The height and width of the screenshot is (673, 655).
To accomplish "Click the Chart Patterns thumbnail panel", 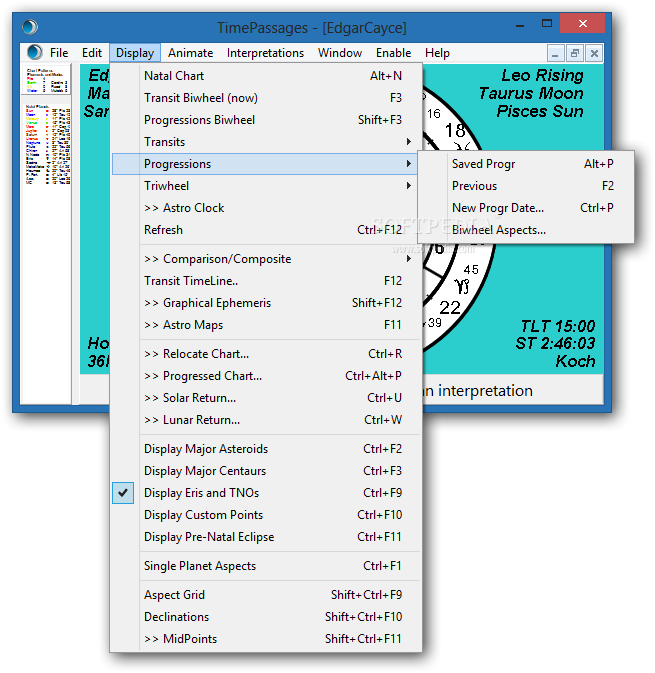I will pos(46,80).
